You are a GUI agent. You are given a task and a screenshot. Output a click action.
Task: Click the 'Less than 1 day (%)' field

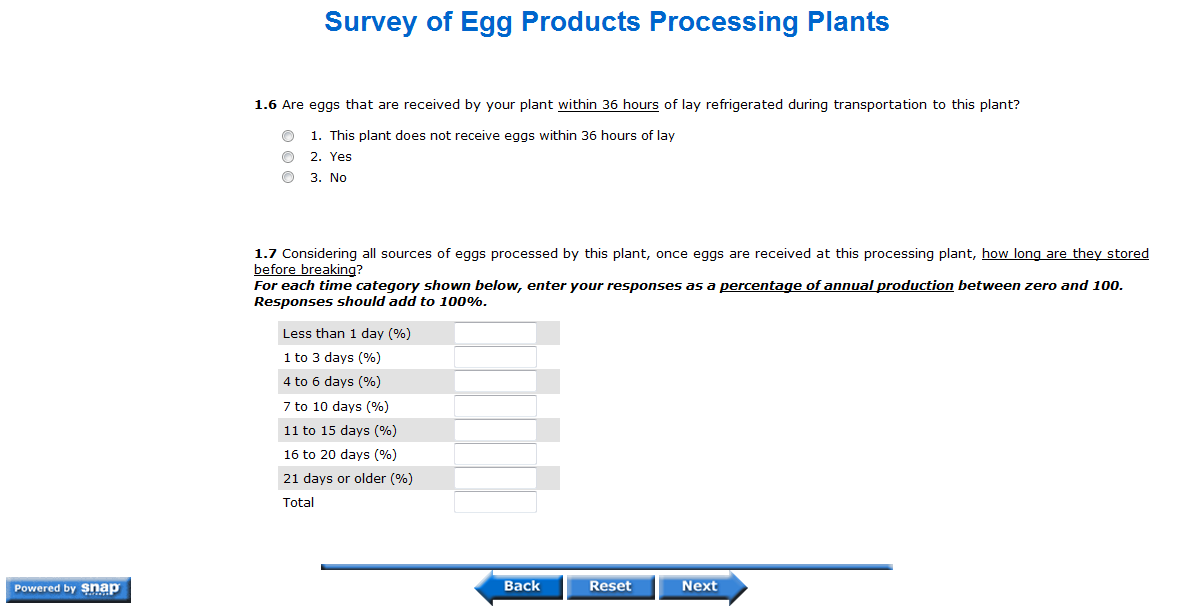click(x=495, y=333)
